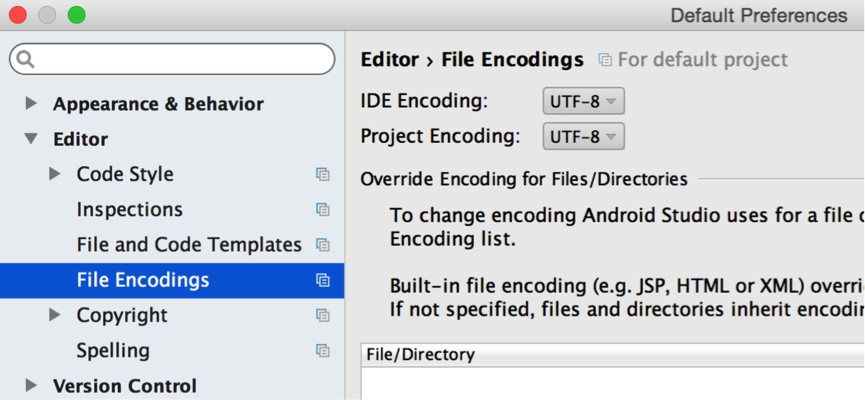Expand the Code Style node

[55, 174]
